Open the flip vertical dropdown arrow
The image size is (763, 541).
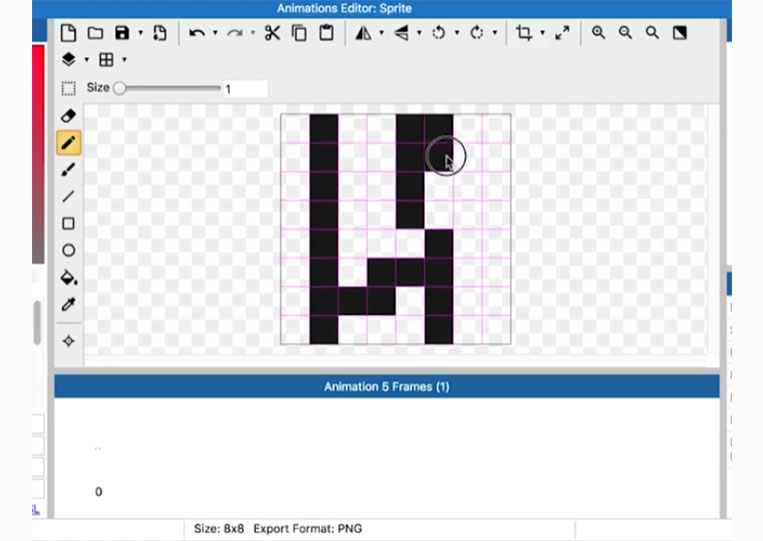point(419,33)
